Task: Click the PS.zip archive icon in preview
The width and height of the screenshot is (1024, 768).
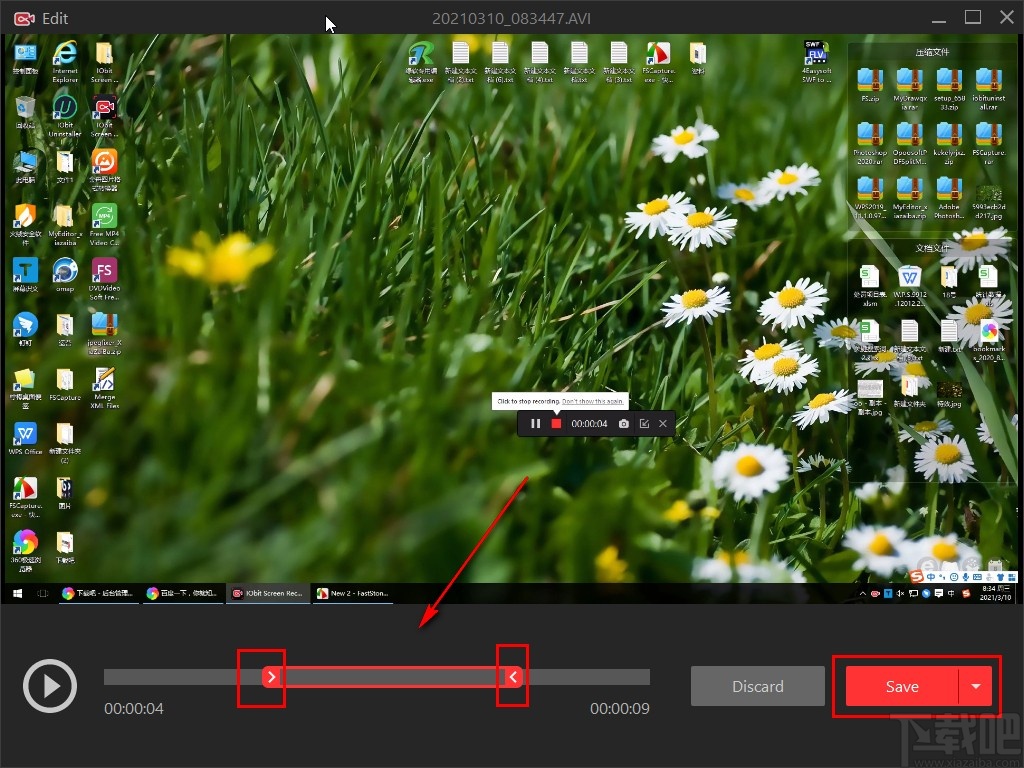Action: (x=870, y=85)
